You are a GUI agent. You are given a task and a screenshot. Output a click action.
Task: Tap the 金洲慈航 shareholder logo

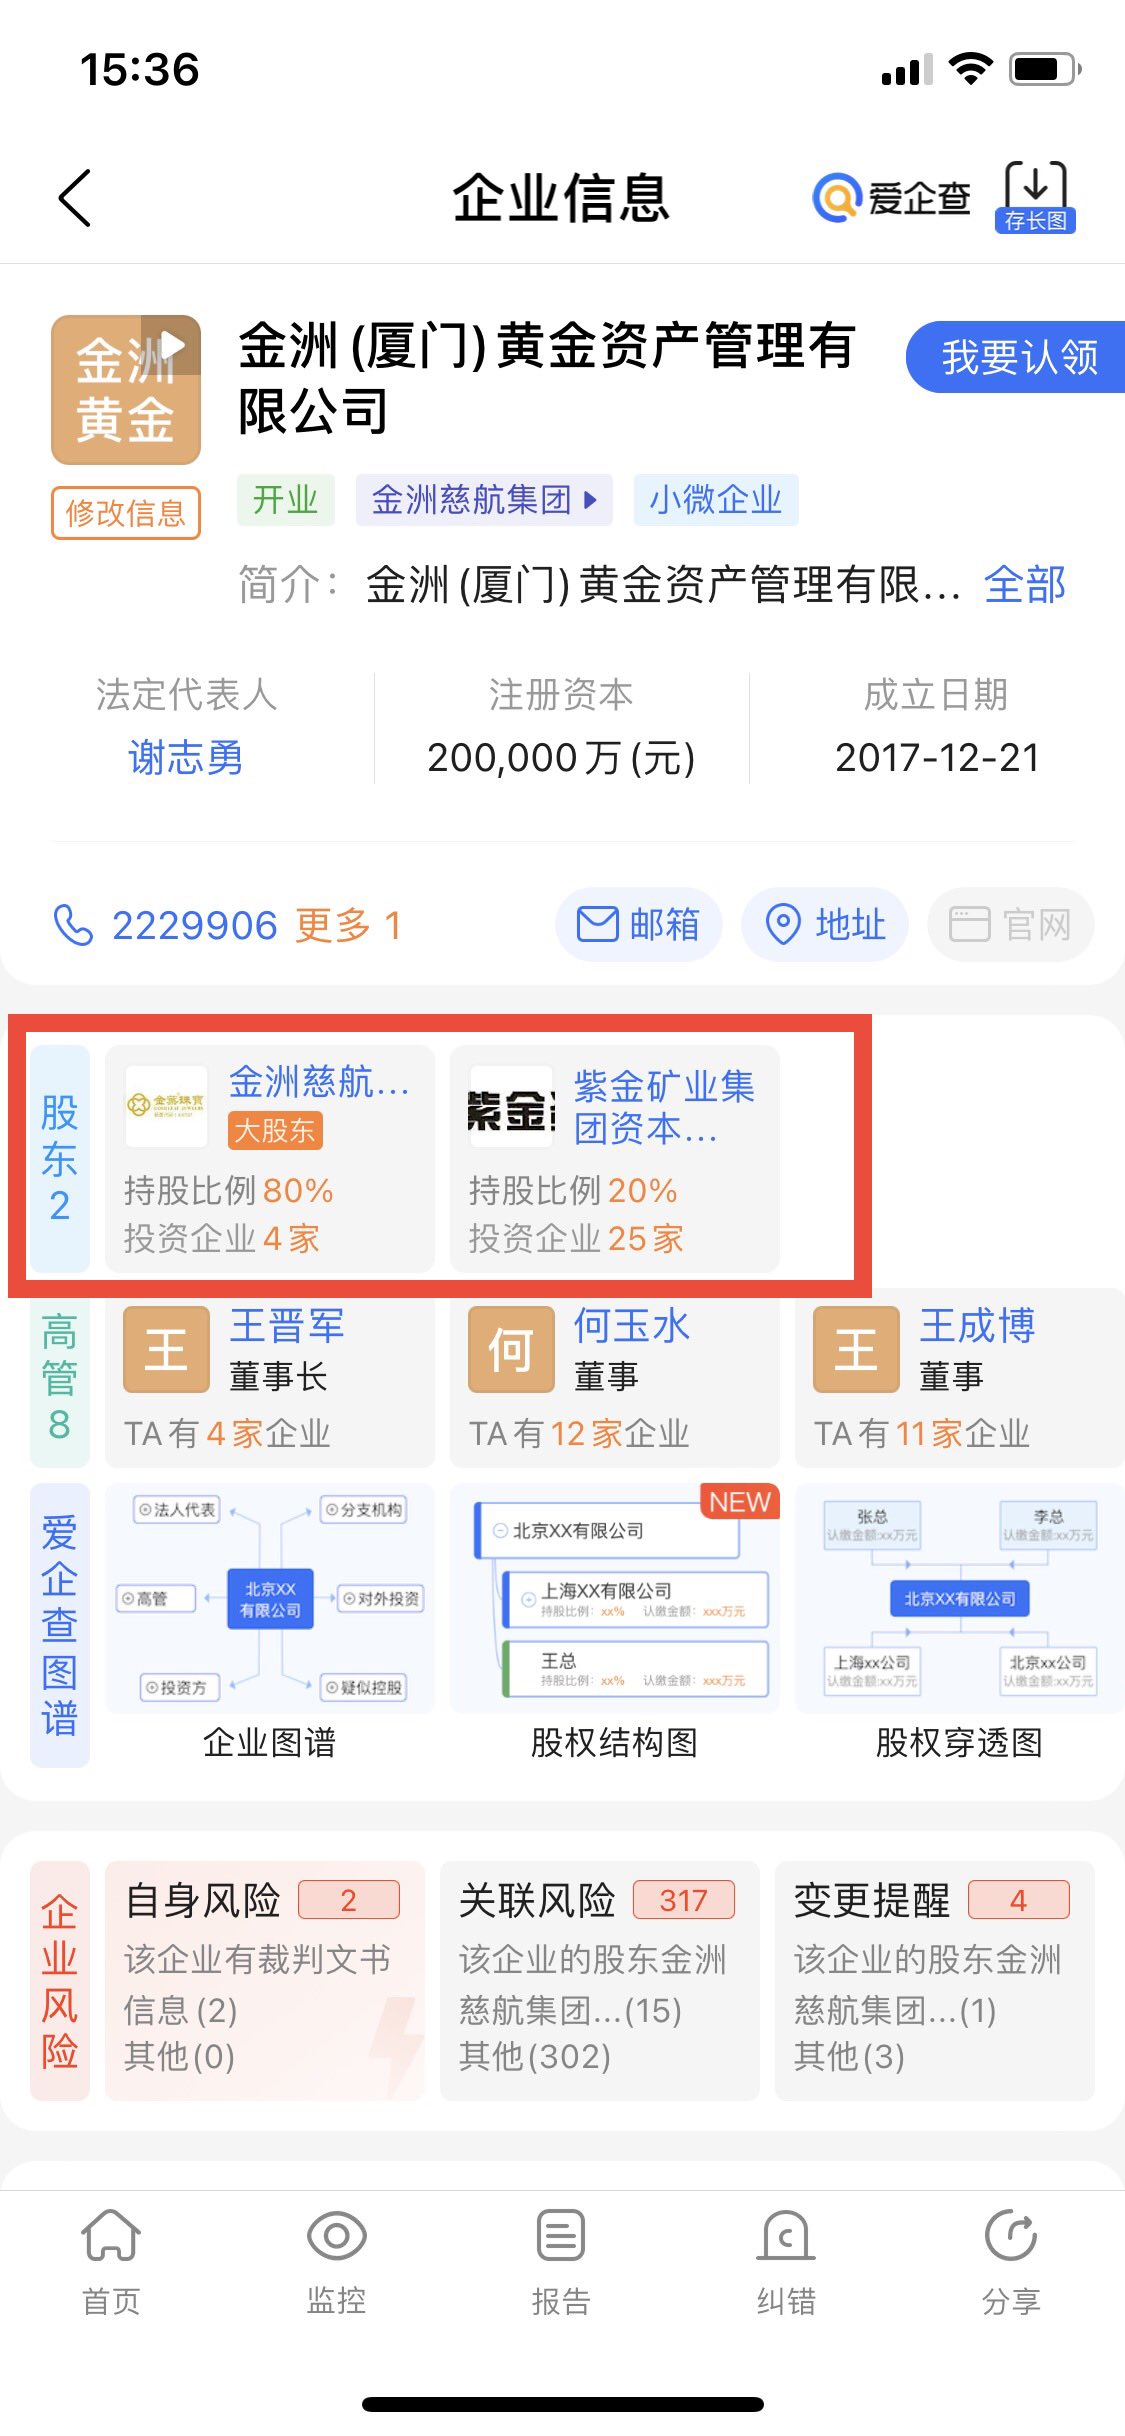coord(166,1105)
